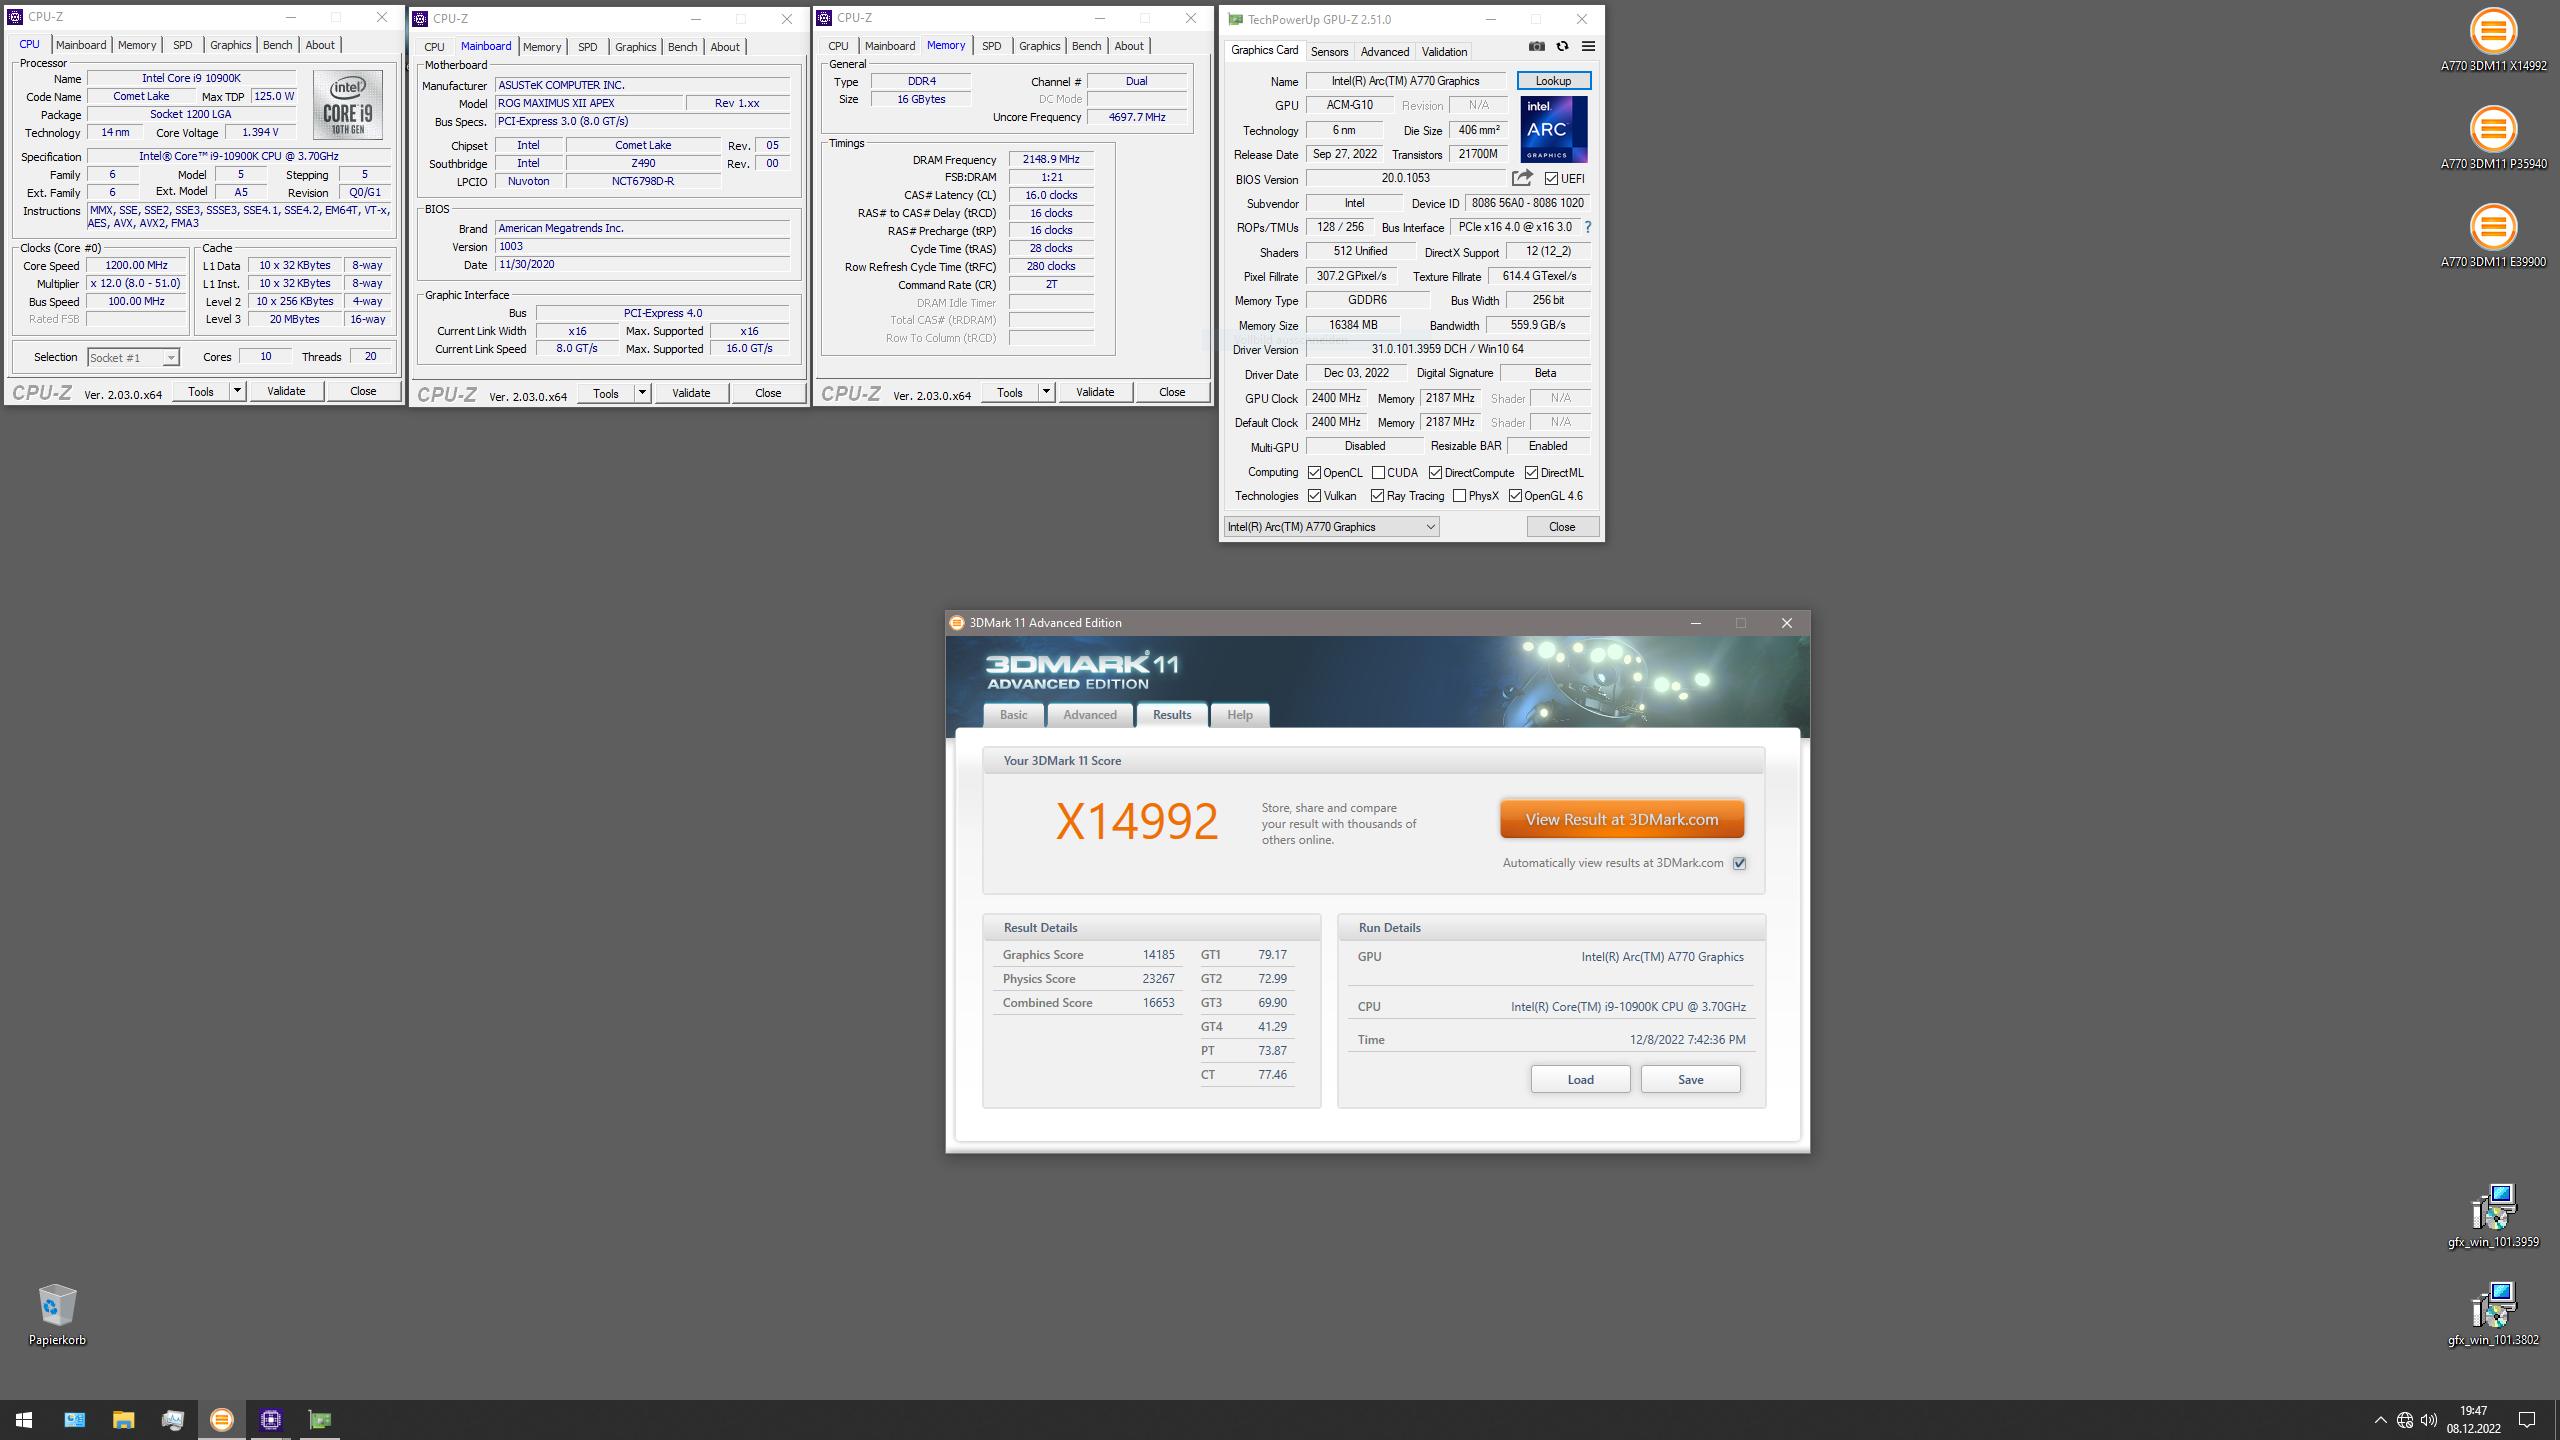Open GPU-Z hamburger menu icon
The width and height of the screenshot is (2560, 1440).
[1588, 46]
